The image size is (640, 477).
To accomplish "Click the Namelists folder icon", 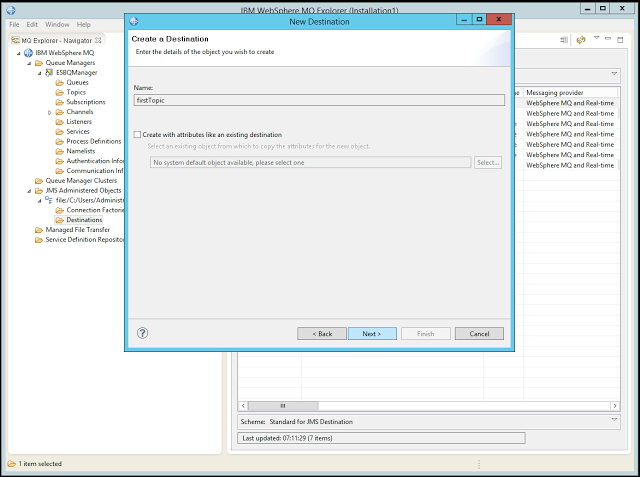I will (x=60, y=151).
